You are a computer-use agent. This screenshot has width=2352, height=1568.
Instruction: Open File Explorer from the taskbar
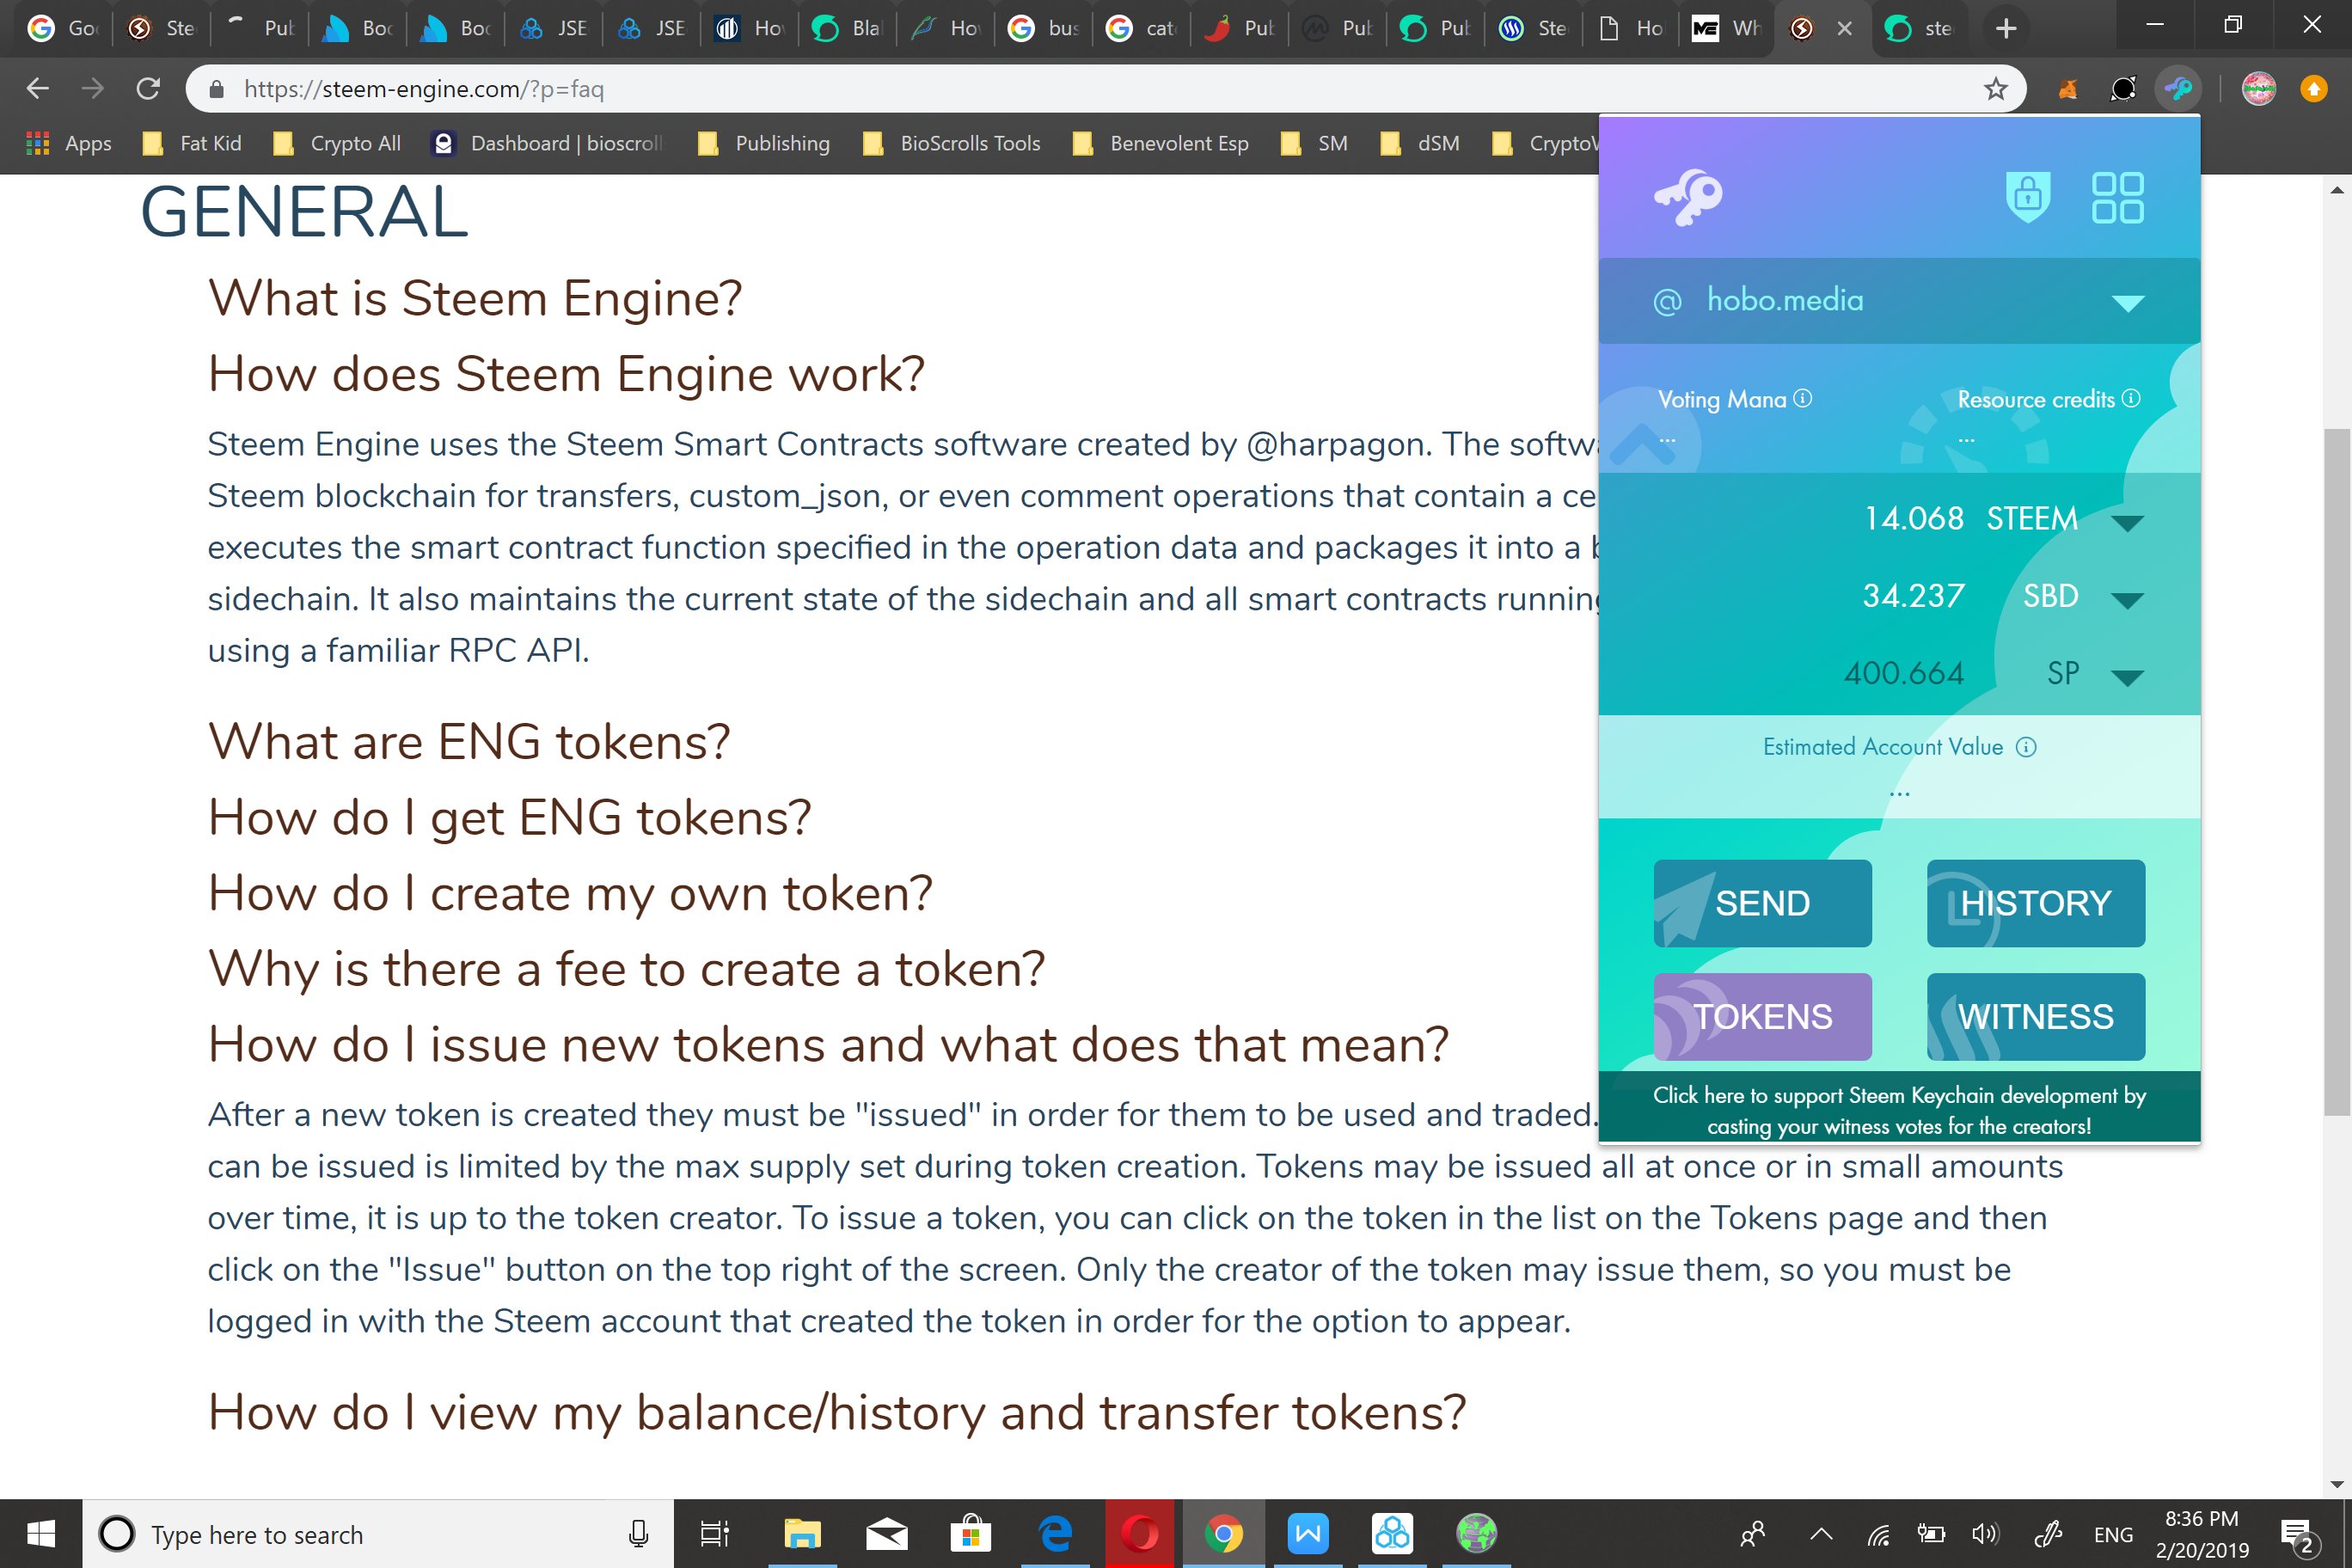802,1533
